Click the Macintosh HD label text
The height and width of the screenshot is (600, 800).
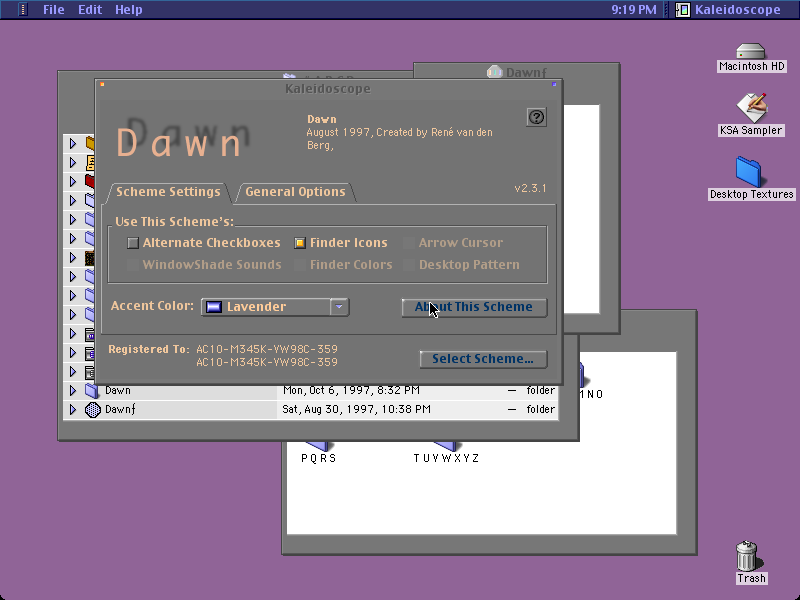(x=752, y=66)
